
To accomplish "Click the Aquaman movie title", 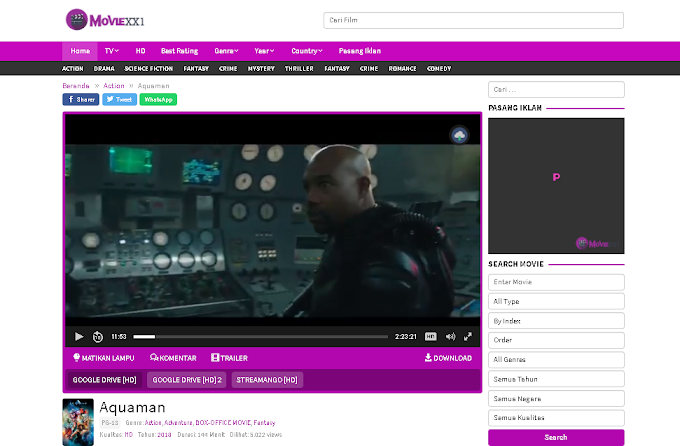I will pyautogui.click(x=132, y=407).
